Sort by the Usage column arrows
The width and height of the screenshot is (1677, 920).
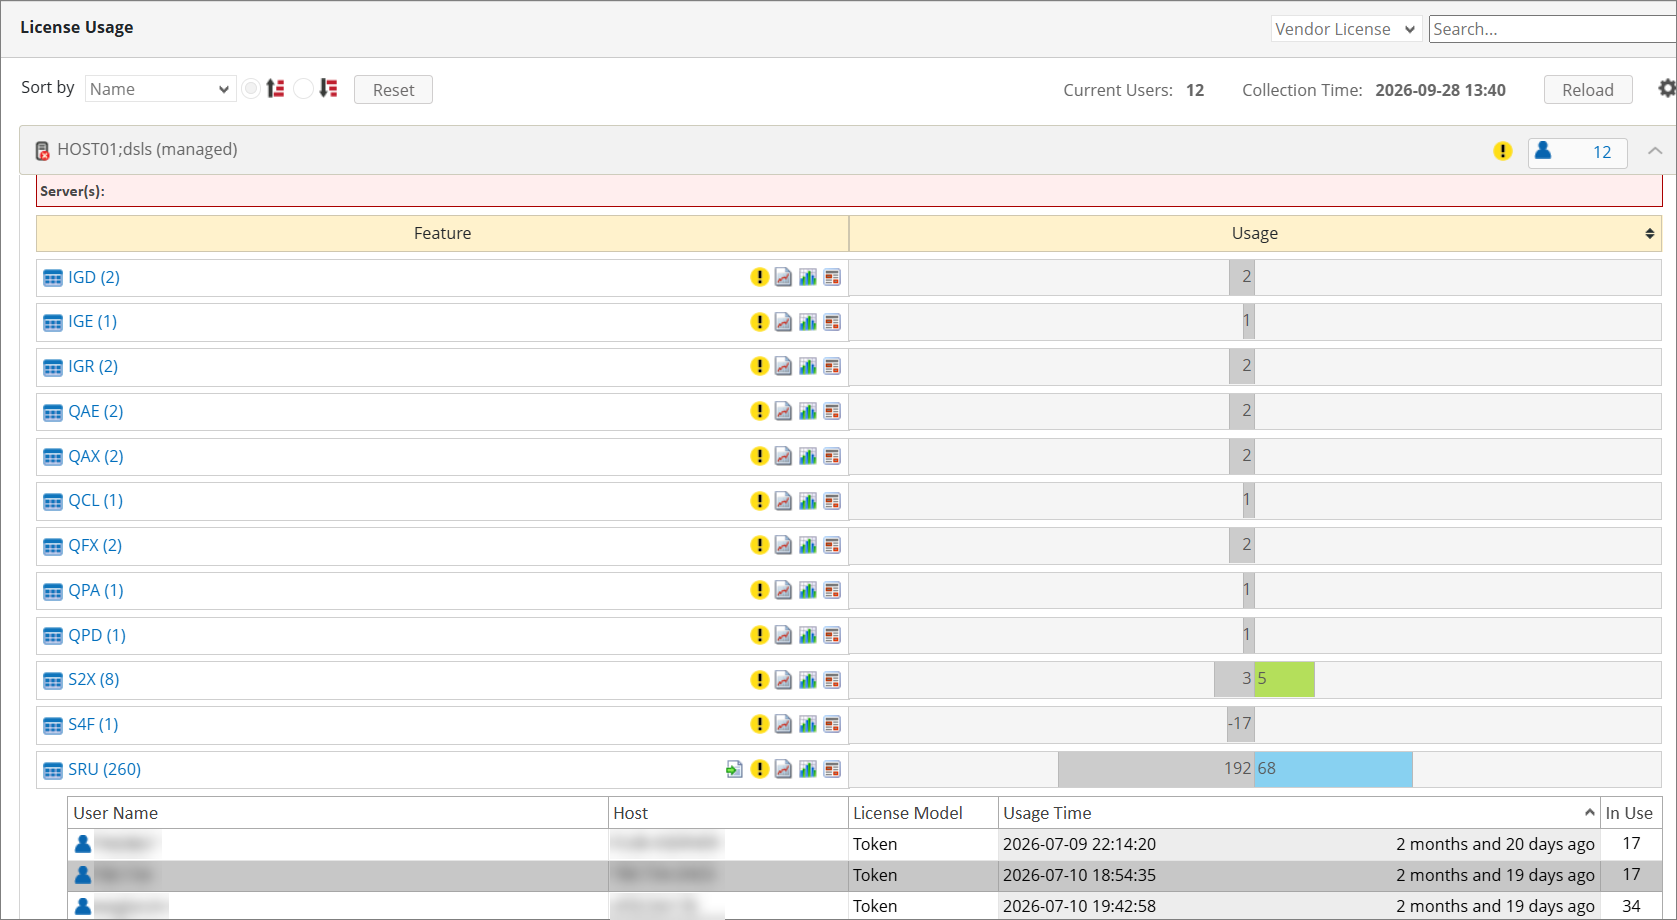click(x=1650, y=233)
